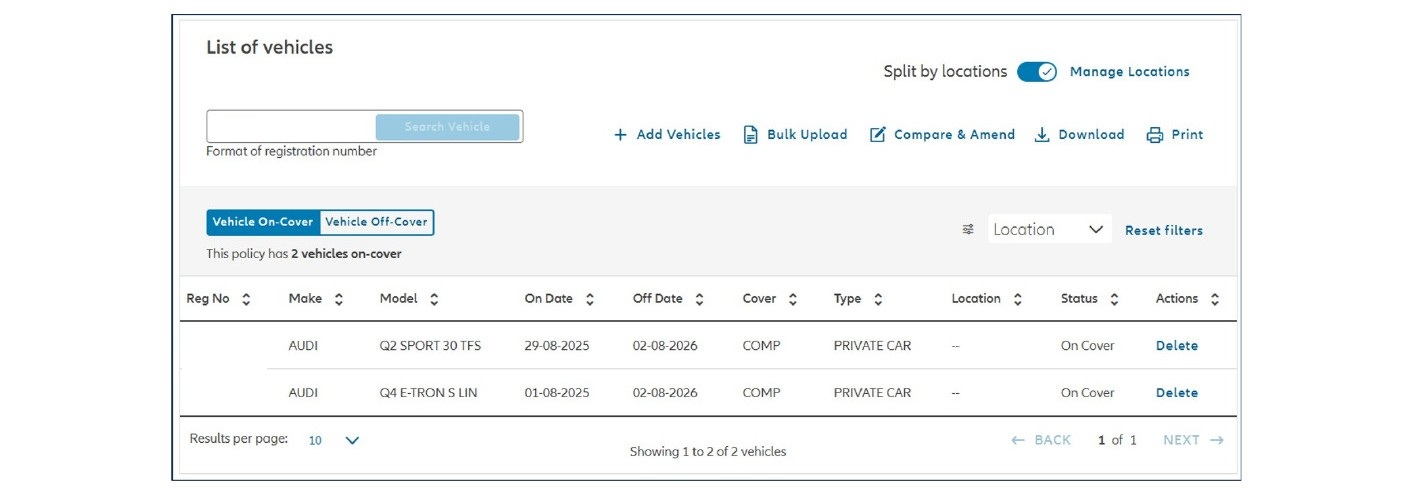The height and width of the screenshot is (492, 1414).
Task: Open the Manage Locations link
Action: [1129, 72]
